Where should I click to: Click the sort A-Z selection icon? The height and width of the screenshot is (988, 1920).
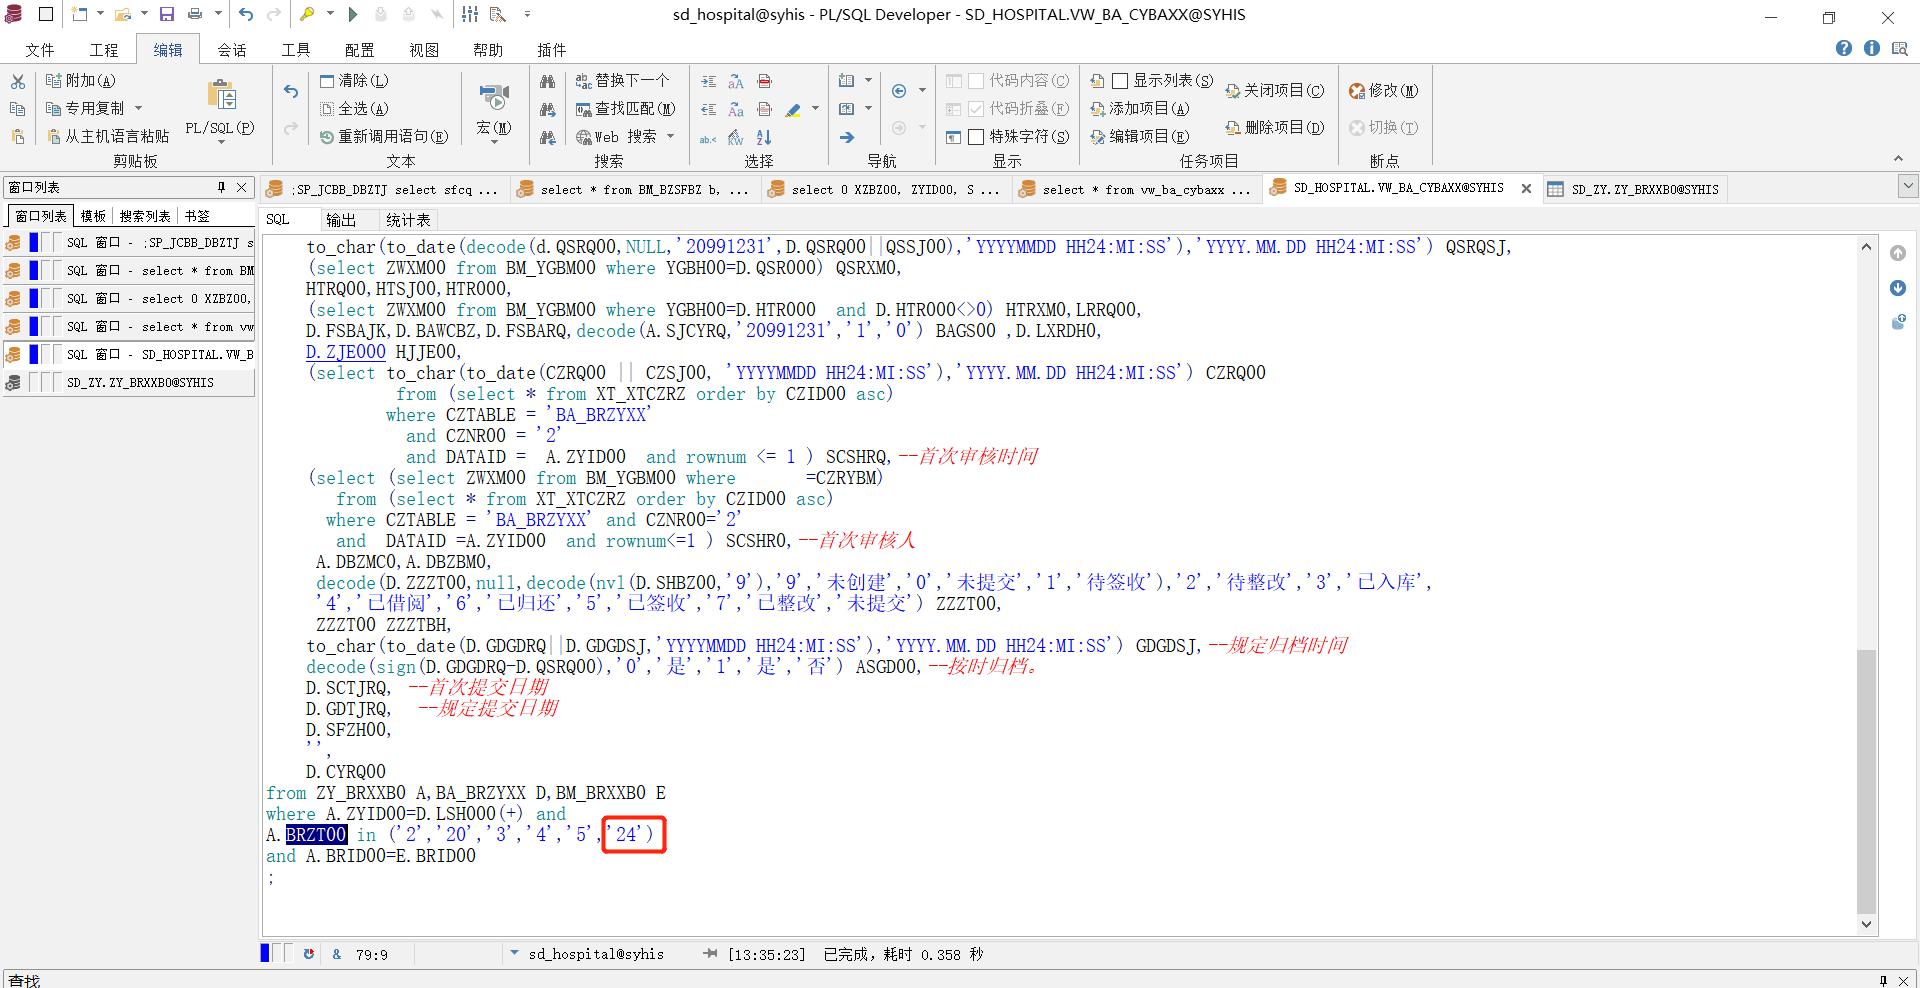pyautogui.click(x=764, y=137)
